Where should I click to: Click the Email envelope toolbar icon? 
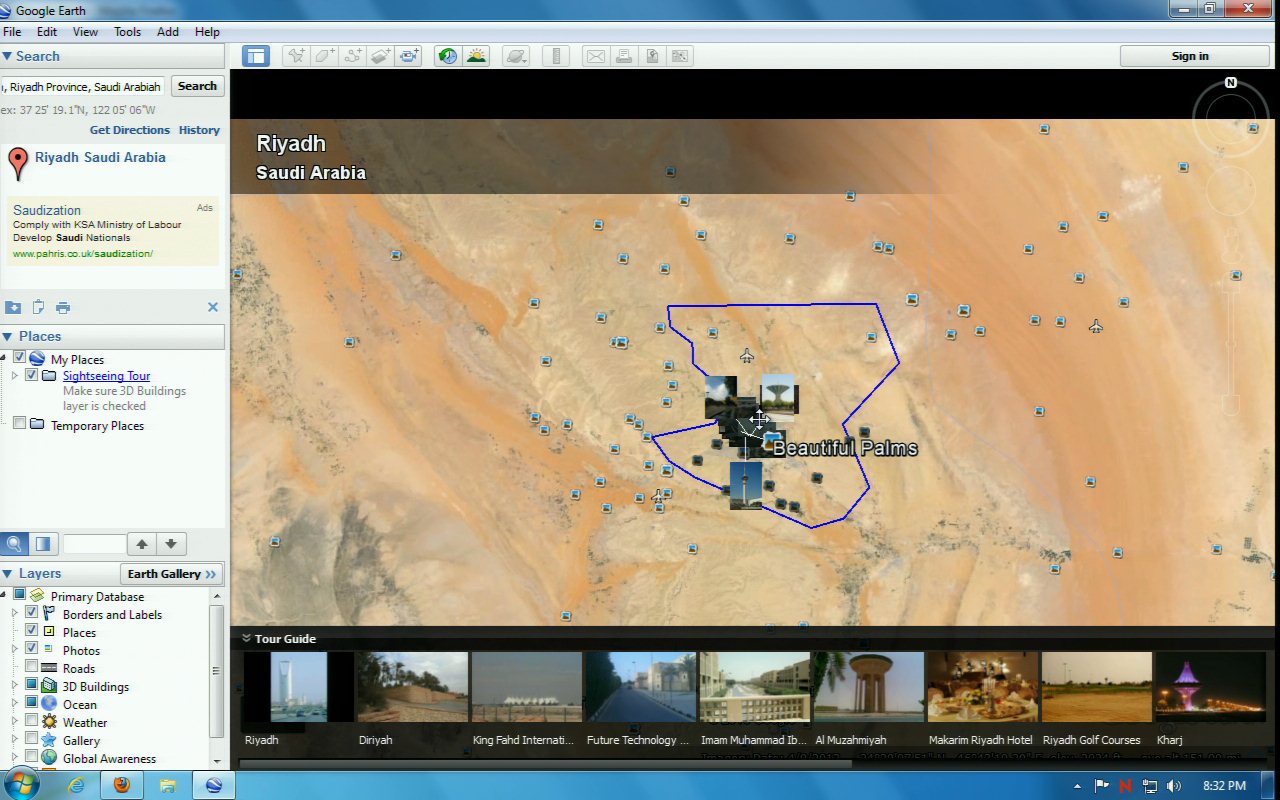pyautogui.click(x=595, y=56)
